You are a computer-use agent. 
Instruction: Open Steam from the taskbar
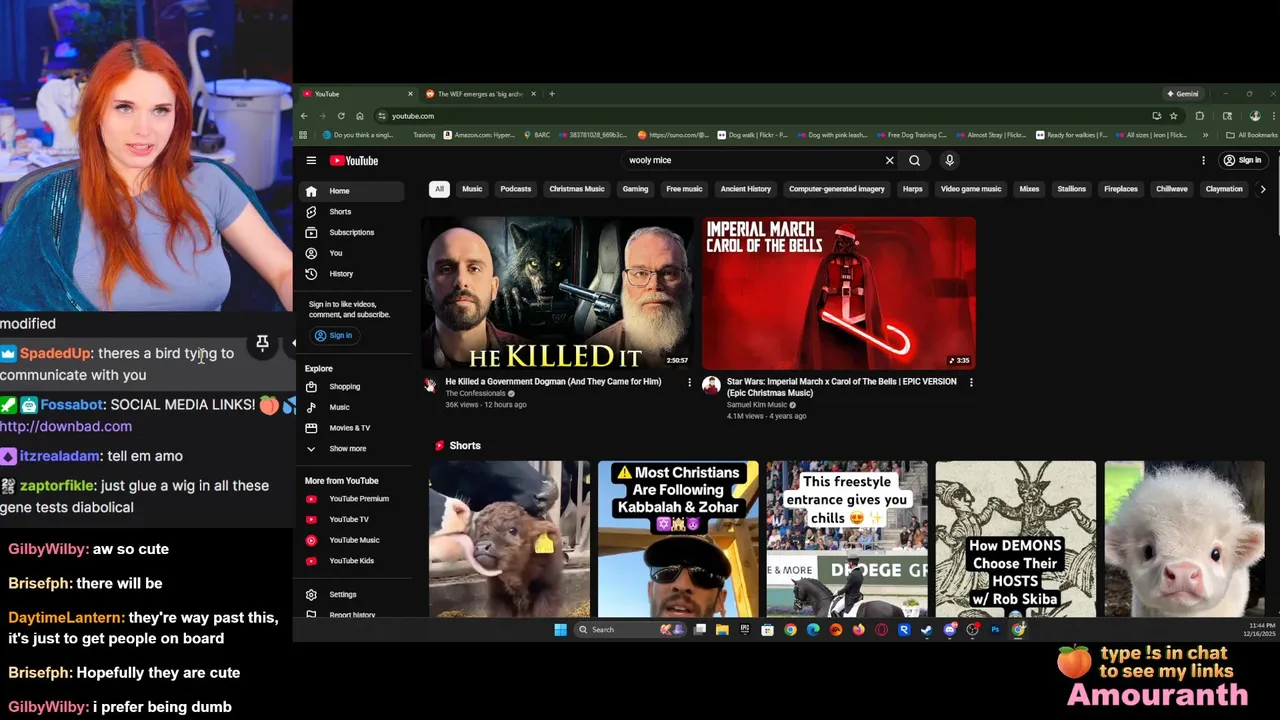click(926, 630)
